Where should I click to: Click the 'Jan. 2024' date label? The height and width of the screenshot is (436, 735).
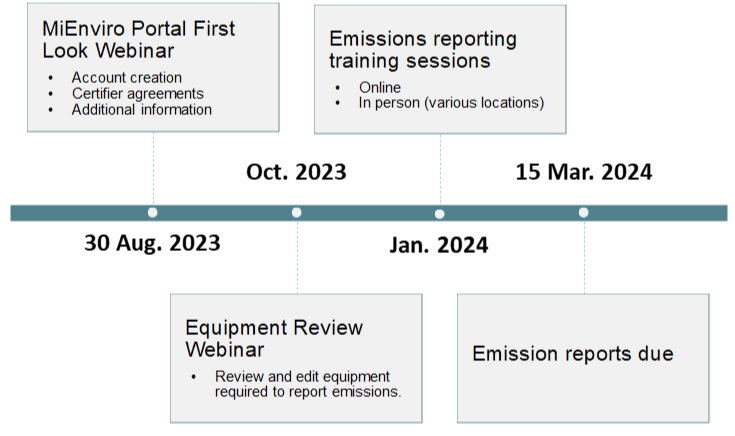pos(439,245)
